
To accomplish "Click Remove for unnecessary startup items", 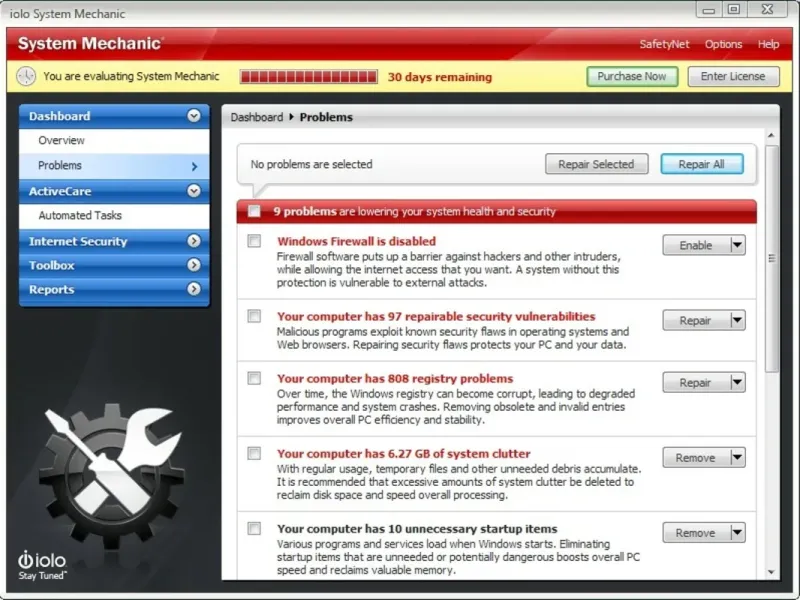I will coord(696,533).
